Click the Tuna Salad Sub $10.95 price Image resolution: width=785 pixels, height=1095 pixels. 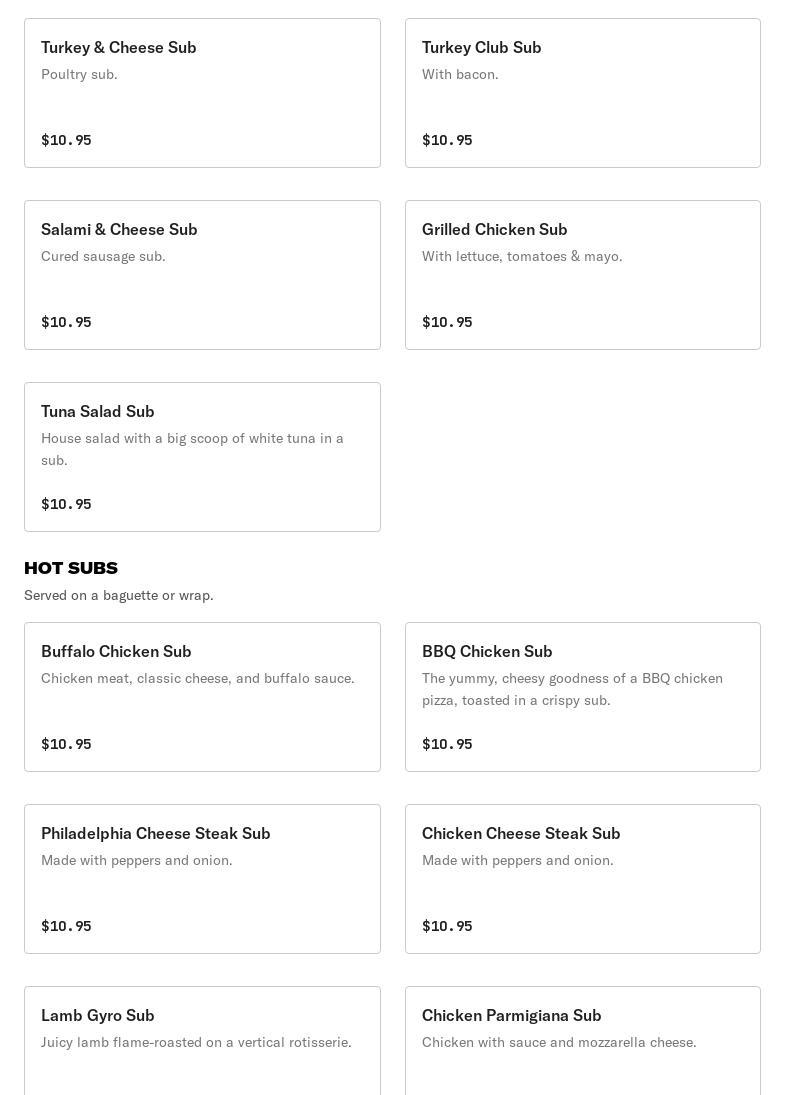pos(66,504)
